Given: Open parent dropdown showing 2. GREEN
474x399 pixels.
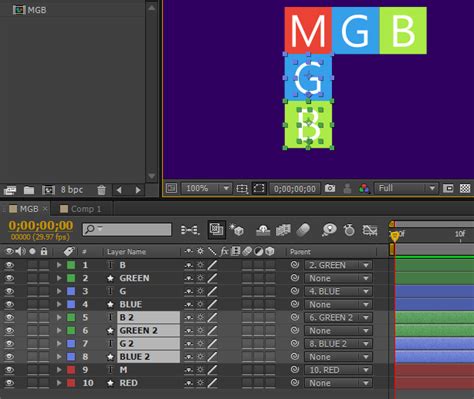Looking at the screenshot, I should click(338, 265).
